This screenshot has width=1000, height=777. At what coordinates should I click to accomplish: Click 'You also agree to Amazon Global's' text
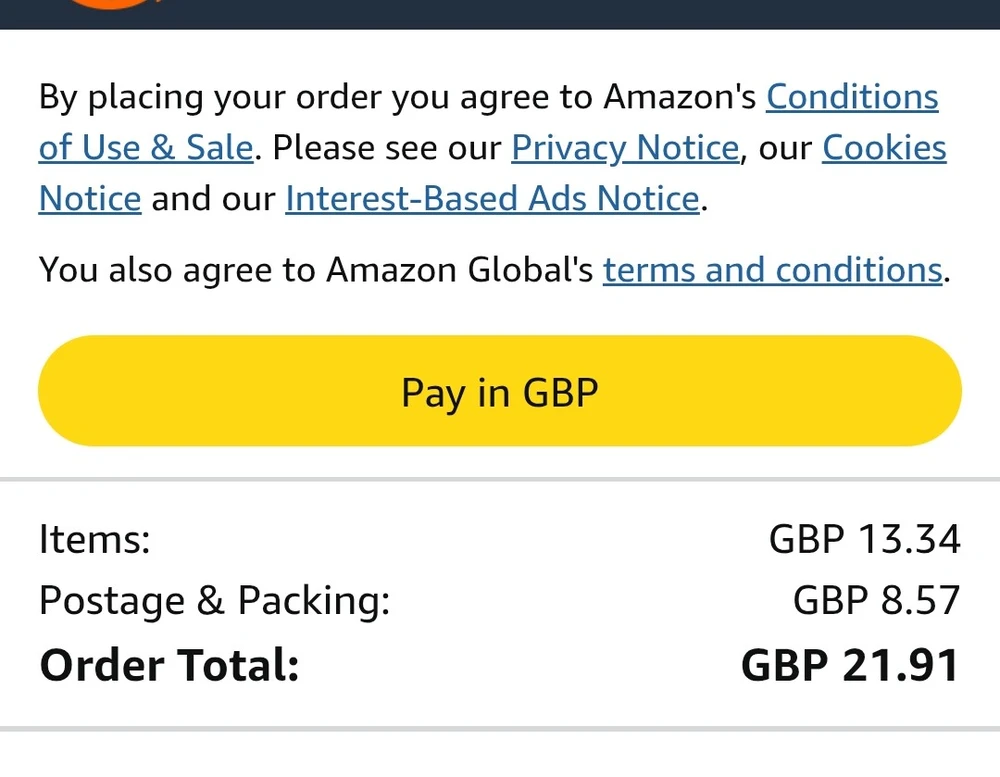pyautogui.click(x=316, y=270)
